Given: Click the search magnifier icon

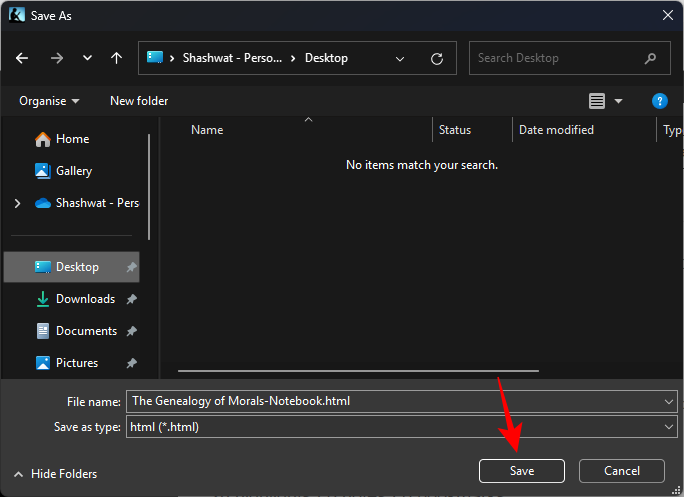Looking at the screenshot, I should [x=651, y=58].
